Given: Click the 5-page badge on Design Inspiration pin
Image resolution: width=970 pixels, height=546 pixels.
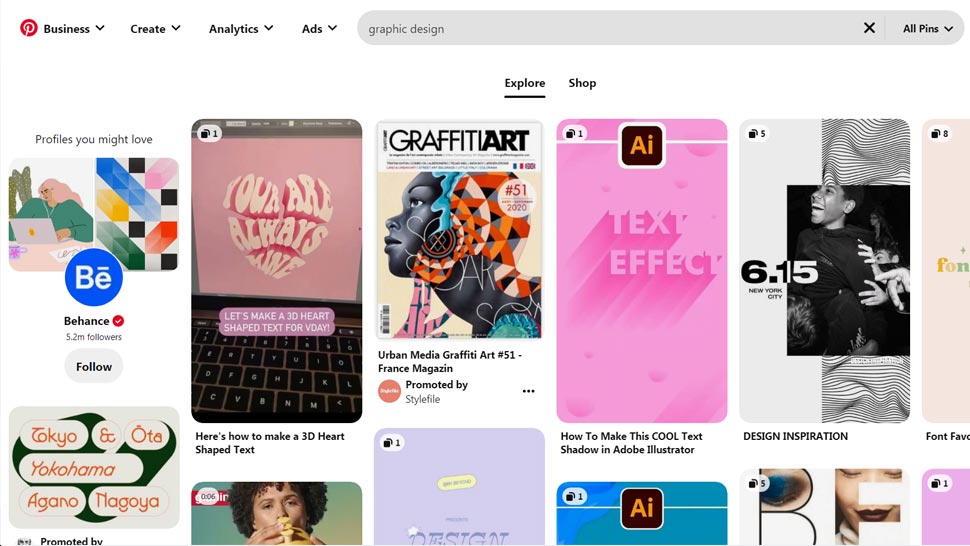Looking at the screenshot, I should click(757, 133).
